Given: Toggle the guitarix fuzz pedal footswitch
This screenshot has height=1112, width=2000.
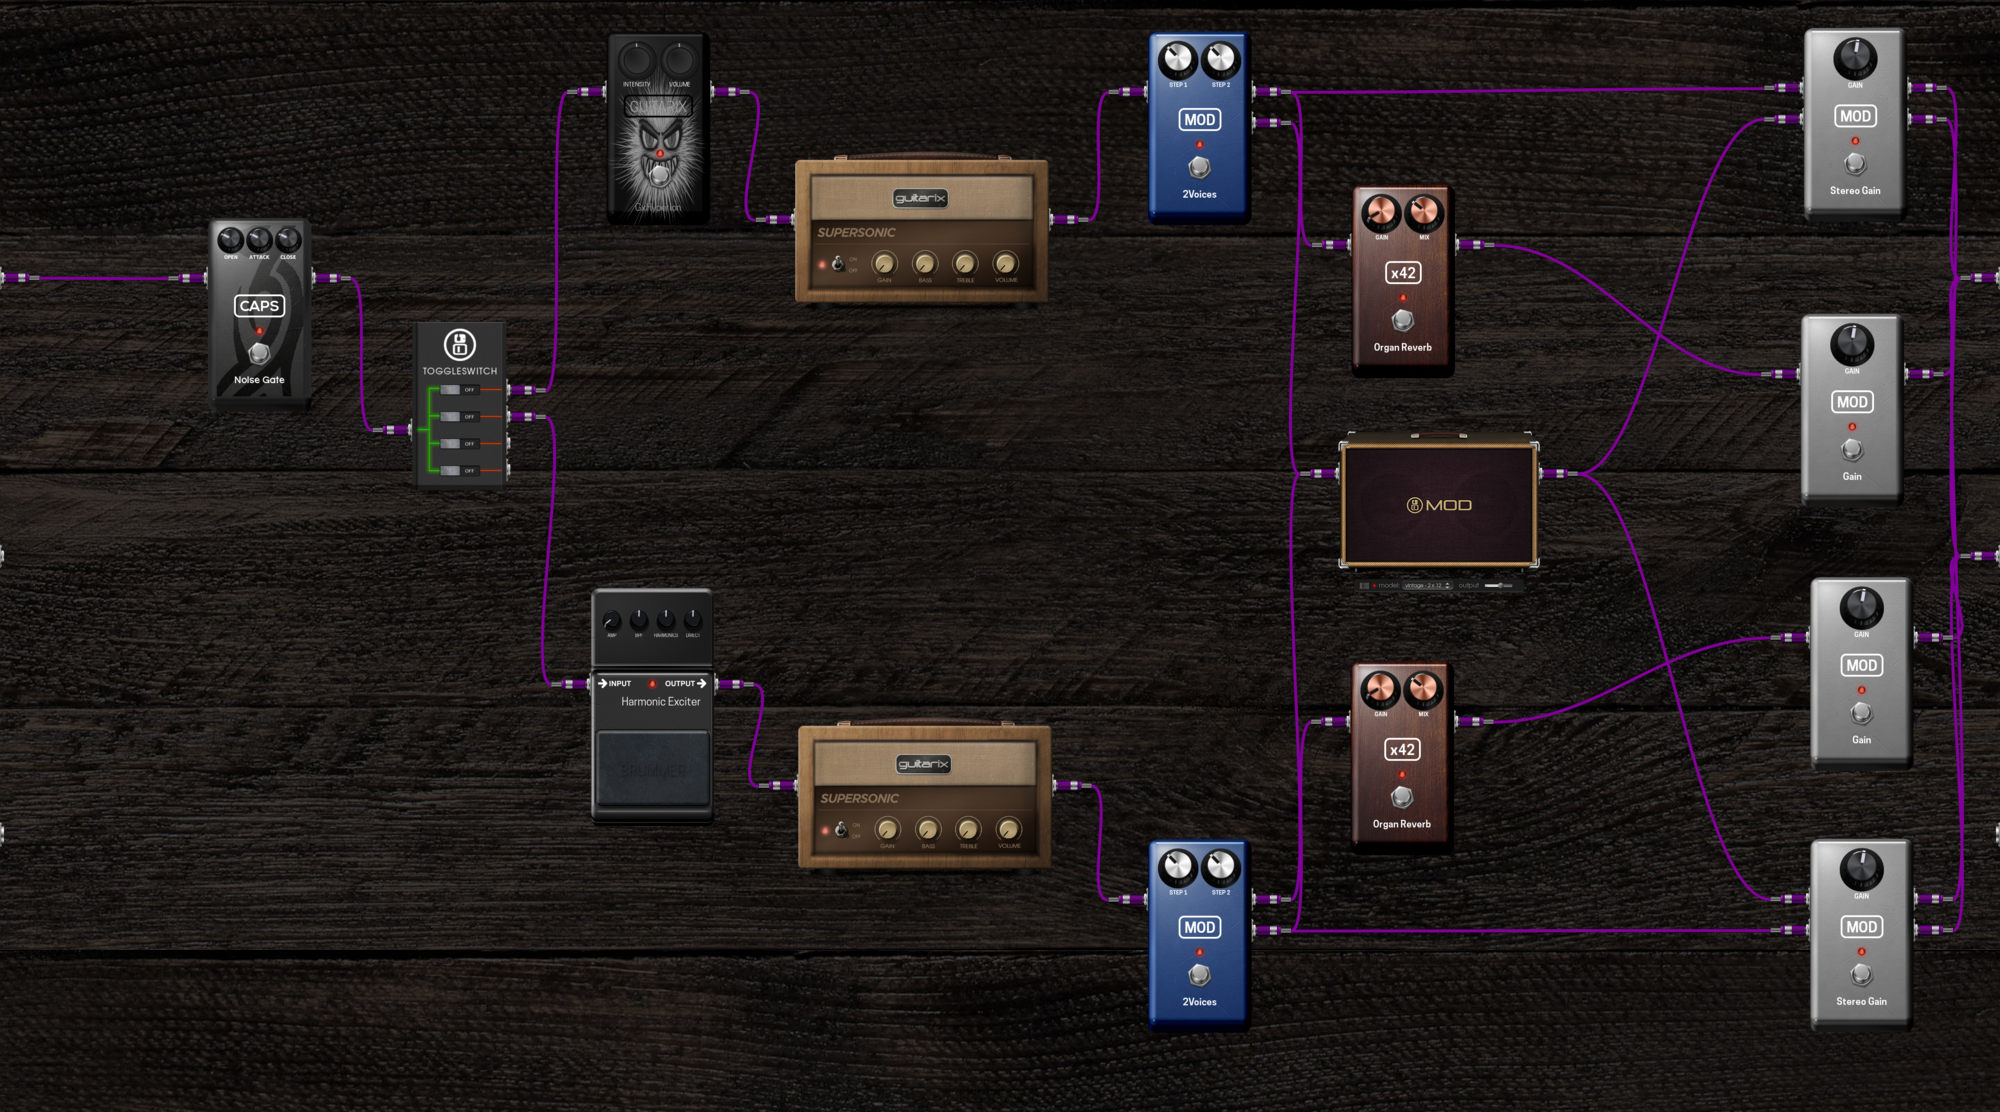Looking at the screenshot, I should [x=659, y=175].
